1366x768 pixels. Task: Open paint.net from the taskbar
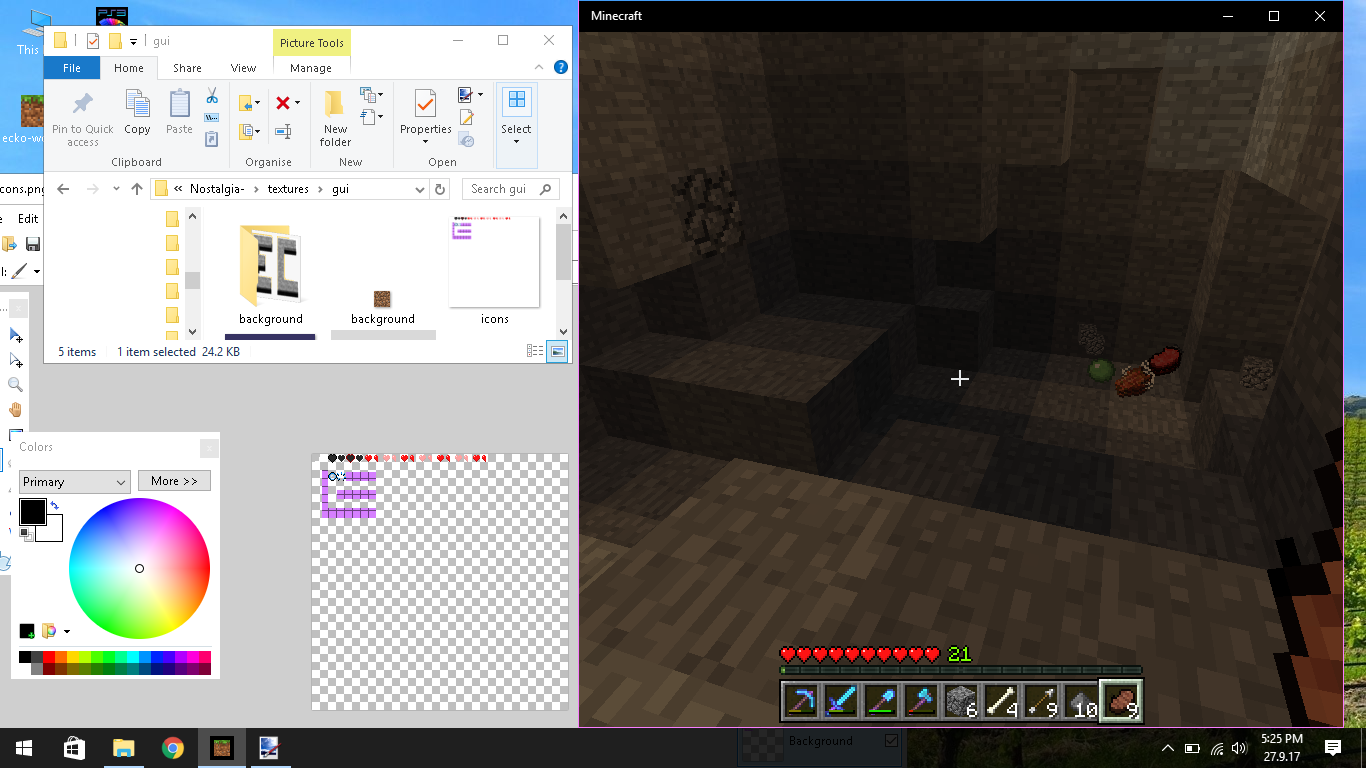(270, 747)
